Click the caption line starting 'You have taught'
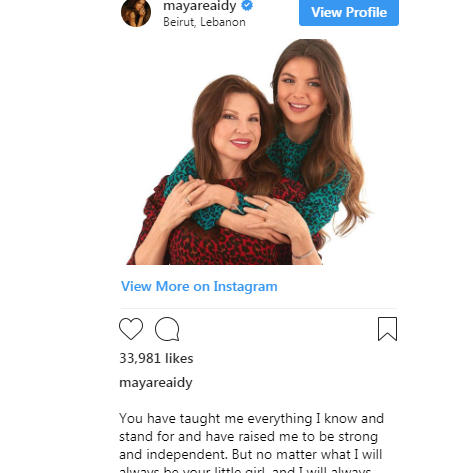 (251, 418)
